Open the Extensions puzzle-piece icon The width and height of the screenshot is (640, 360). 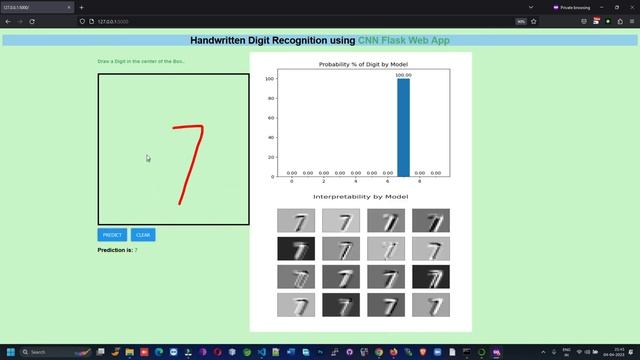tap(620, 21)
